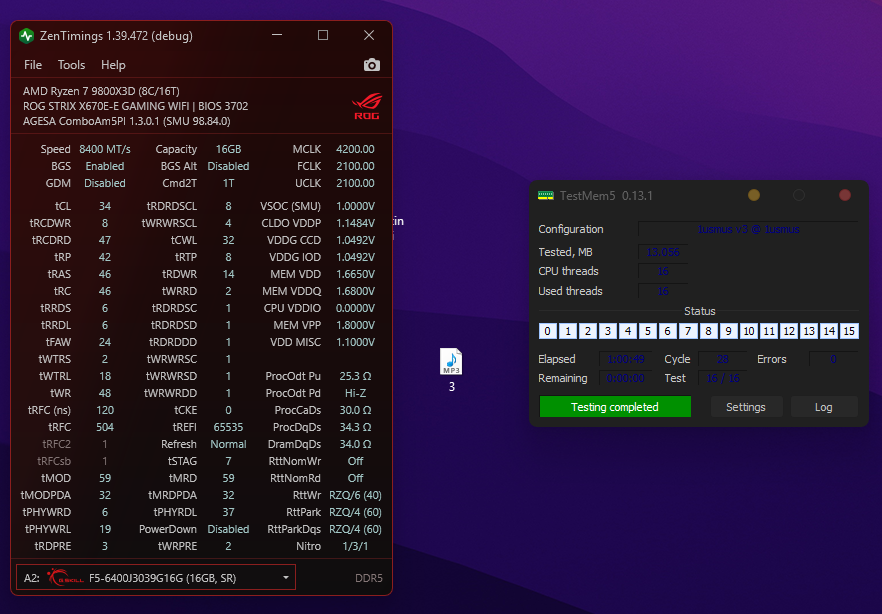Open the Help menu in ZenTimings
The height and width of the screenshot is (614, 882).
tap(113, 65)
